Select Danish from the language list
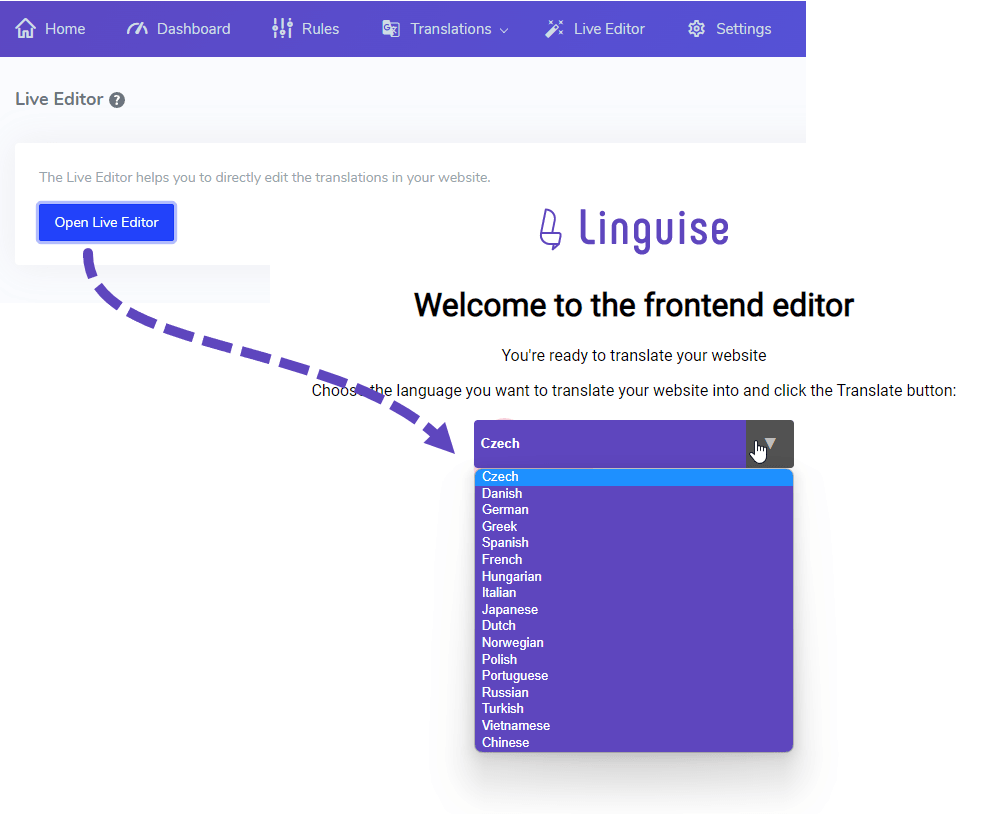This screenshot has height=814, width=1006. coord(634,493)
